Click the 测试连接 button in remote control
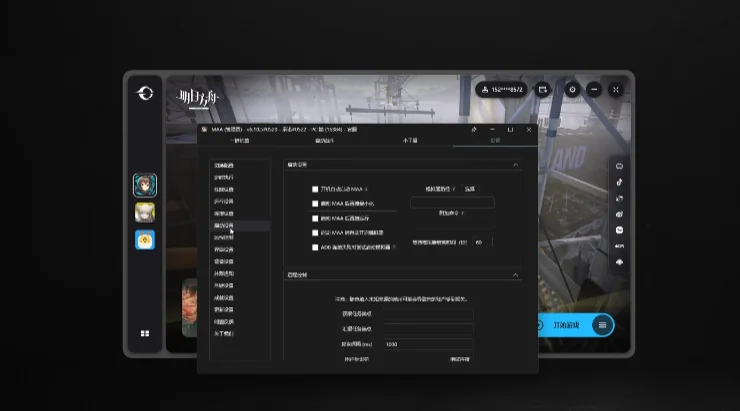Screen dimensions: 740x411 pyautogui.click(x=460, y=359)
